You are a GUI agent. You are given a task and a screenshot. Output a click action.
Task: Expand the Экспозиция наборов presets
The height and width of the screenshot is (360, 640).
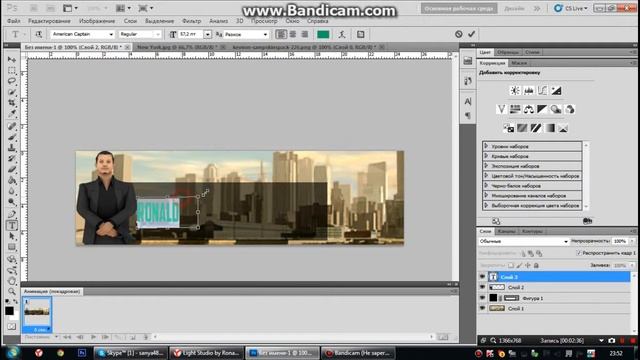point(486,166)
